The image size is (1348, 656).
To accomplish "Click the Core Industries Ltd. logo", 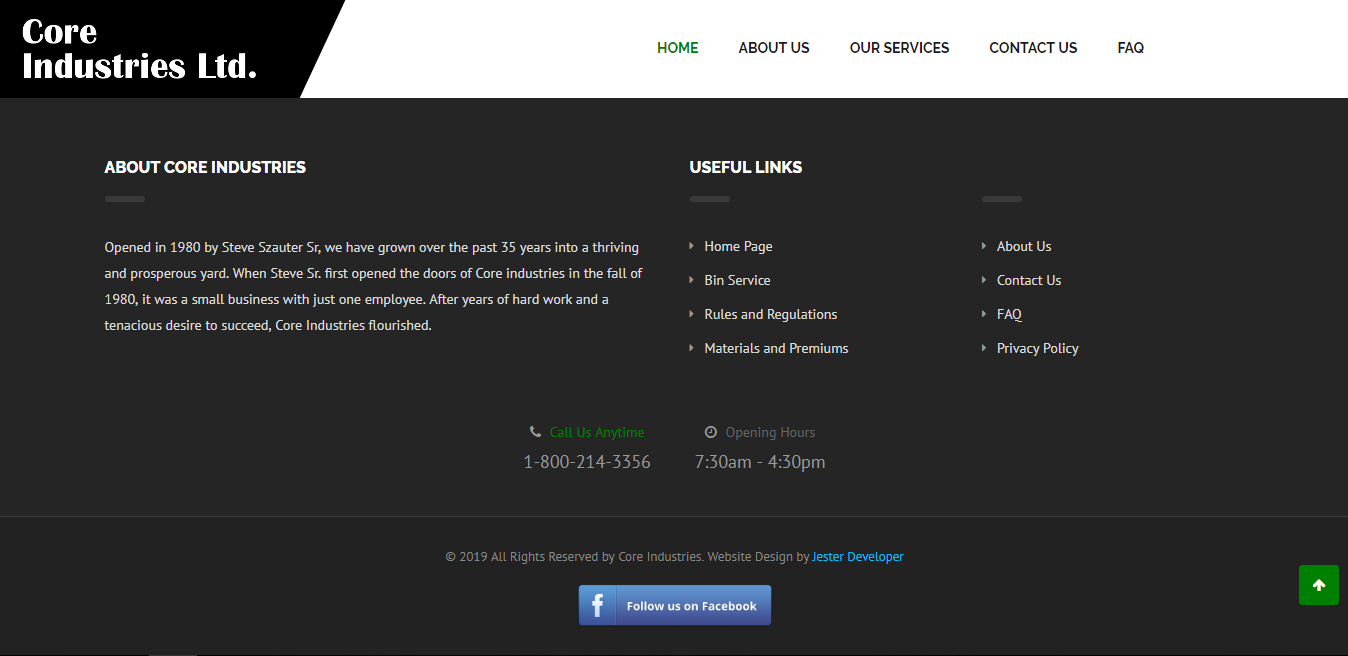I will click(139, 49).
